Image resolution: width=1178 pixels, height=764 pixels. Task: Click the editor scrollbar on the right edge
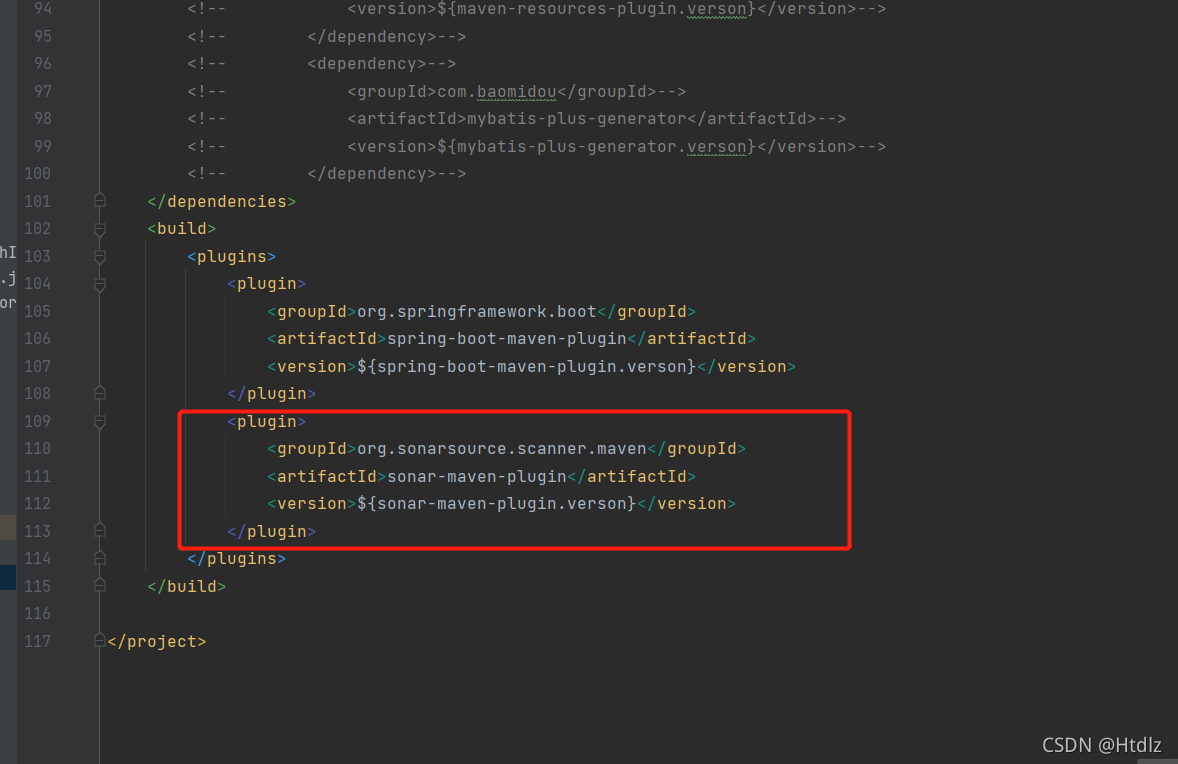(1172, 380)
